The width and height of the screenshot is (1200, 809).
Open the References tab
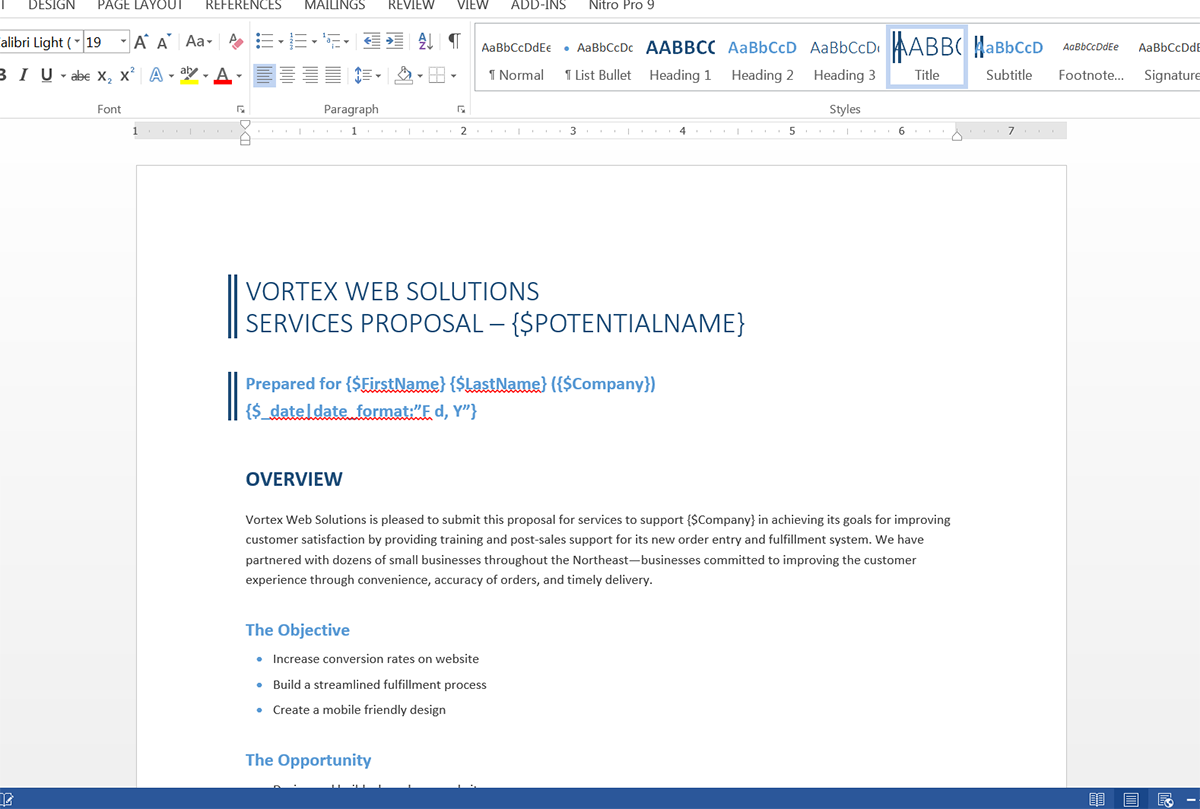coord(243,5)
